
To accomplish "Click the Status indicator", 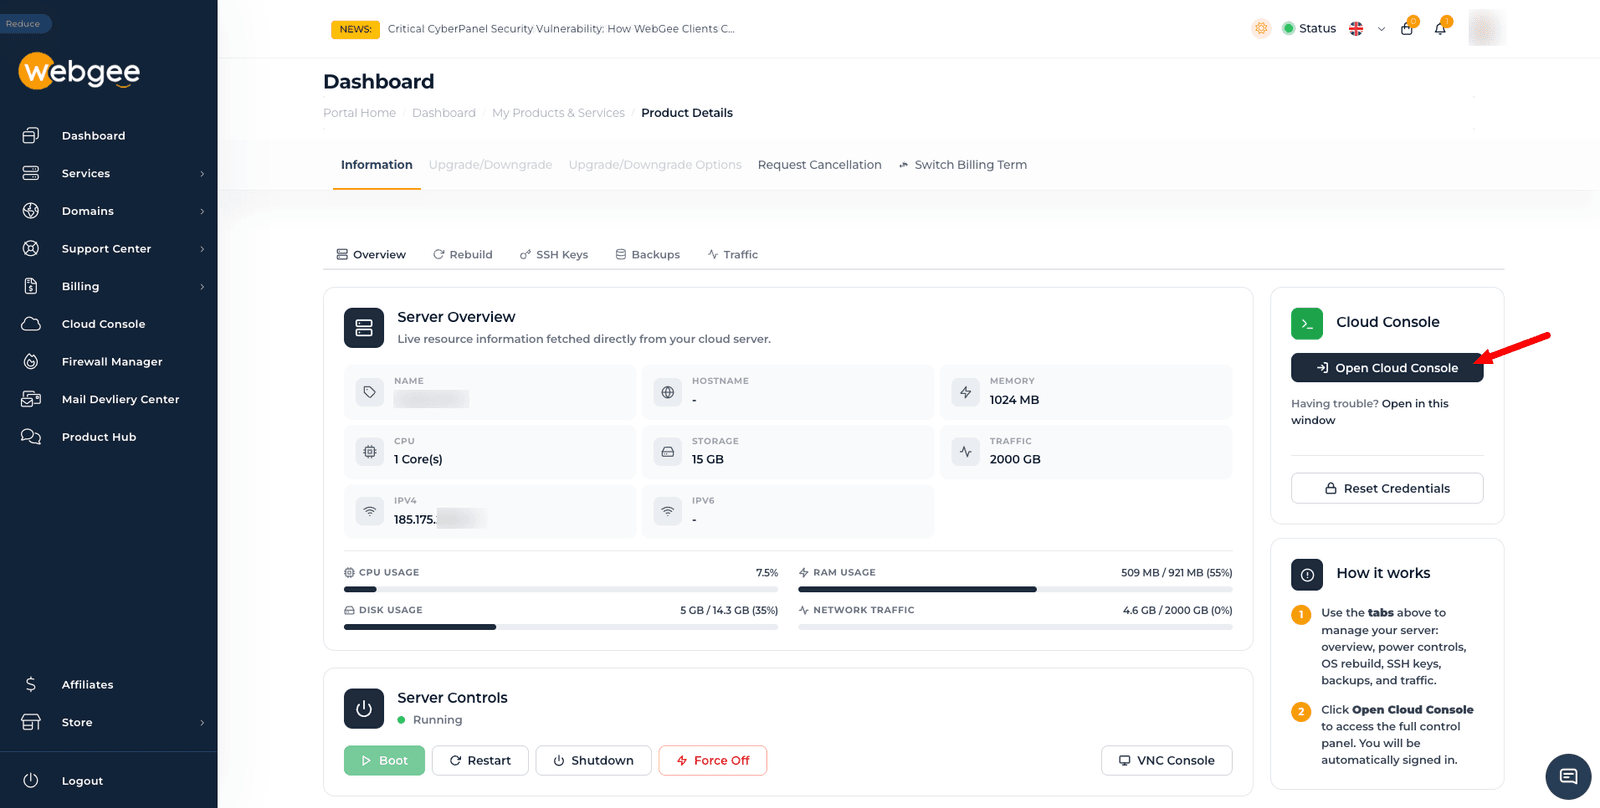I will 1309,28.
